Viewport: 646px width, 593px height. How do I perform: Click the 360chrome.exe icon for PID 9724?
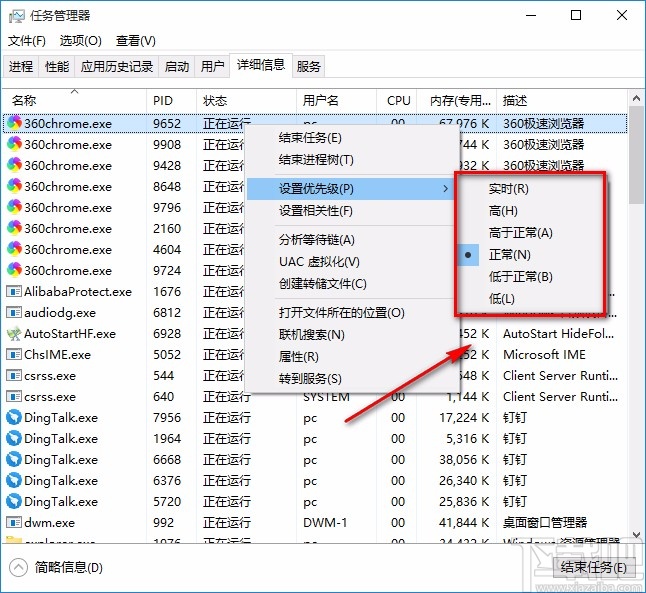[x=14, y=270]
